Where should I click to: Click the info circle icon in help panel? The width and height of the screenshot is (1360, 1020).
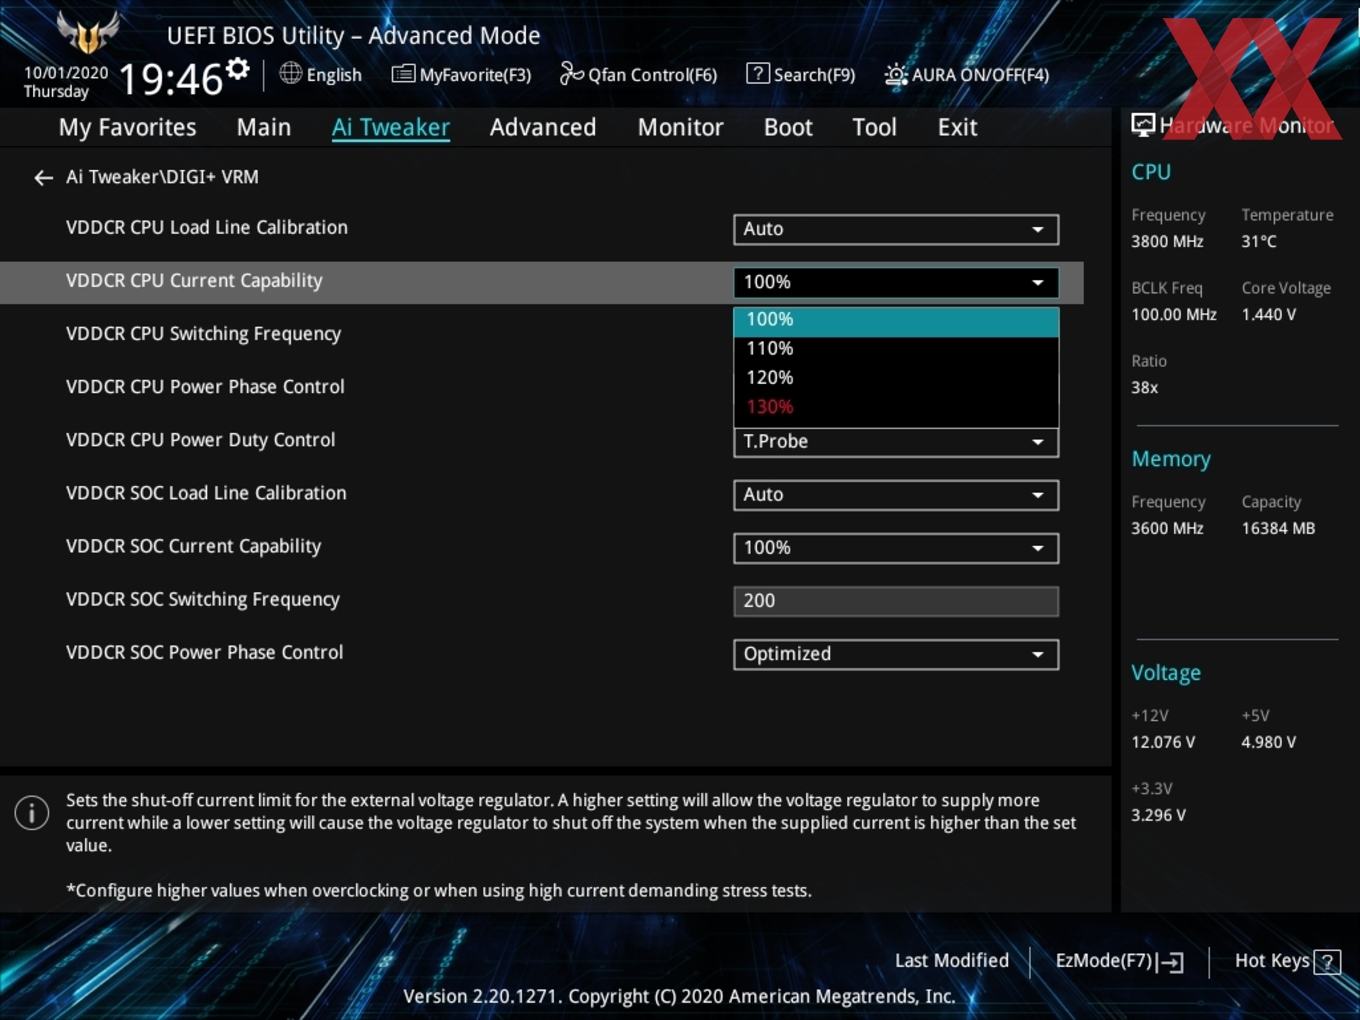click(x=32, y=812)
